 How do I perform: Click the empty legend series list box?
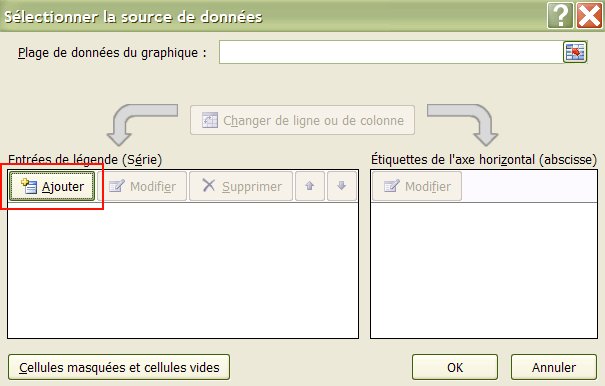[183, 270]
